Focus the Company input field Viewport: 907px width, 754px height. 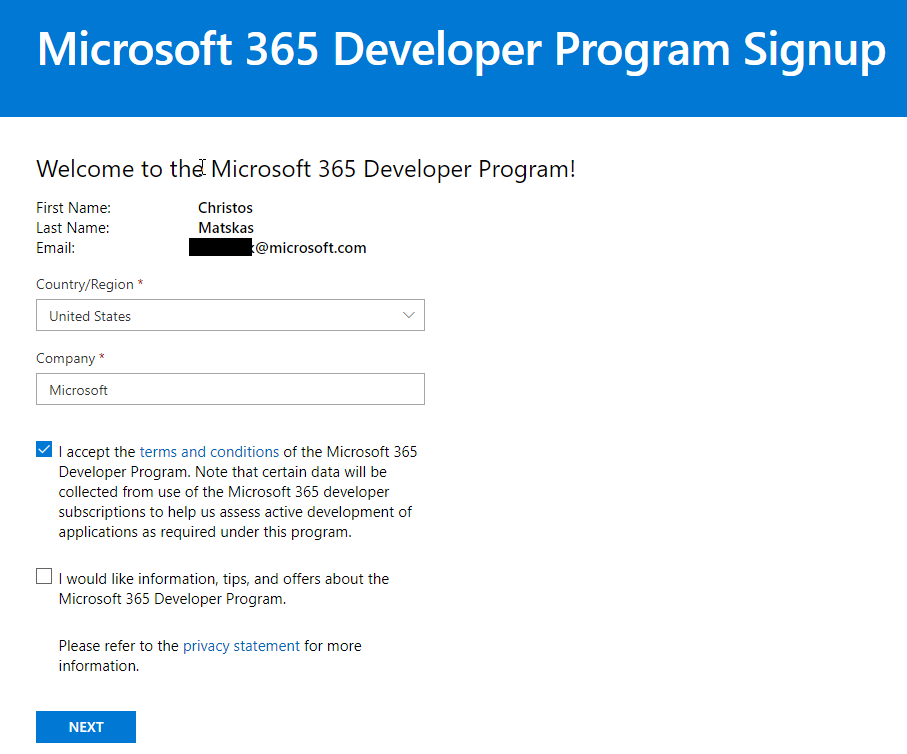230,389
